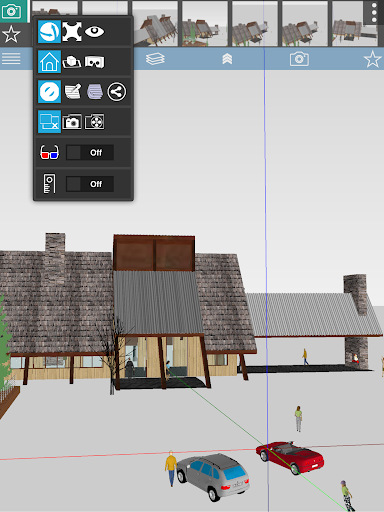The width and height of the screenshot is (384, 512).
Task: Open the hamburger menu in blue bar
Action: 11,59
